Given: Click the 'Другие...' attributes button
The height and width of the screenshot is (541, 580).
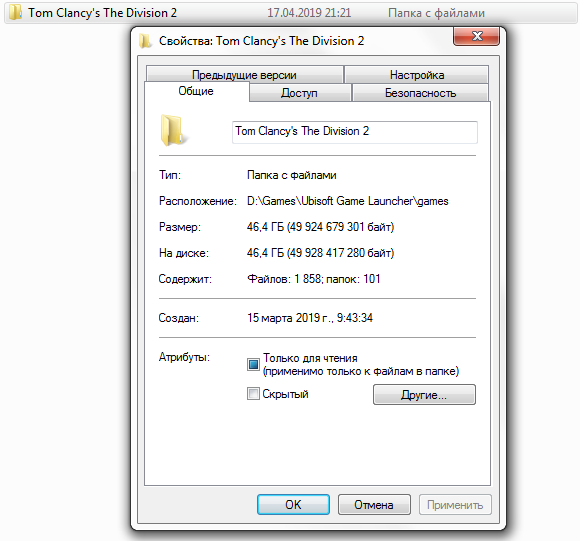Looking at the screenshot, I should pos(424,395).
